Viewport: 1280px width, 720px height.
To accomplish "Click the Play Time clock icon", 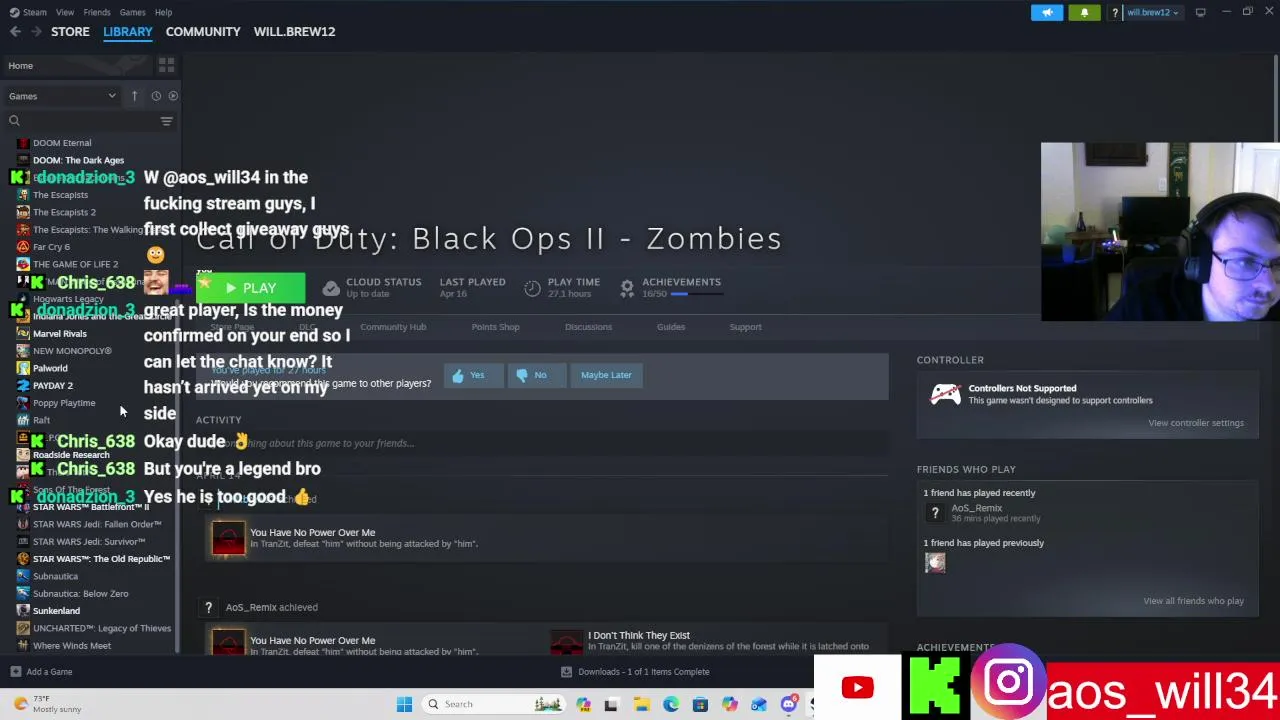I will click(x=532, y=288).
